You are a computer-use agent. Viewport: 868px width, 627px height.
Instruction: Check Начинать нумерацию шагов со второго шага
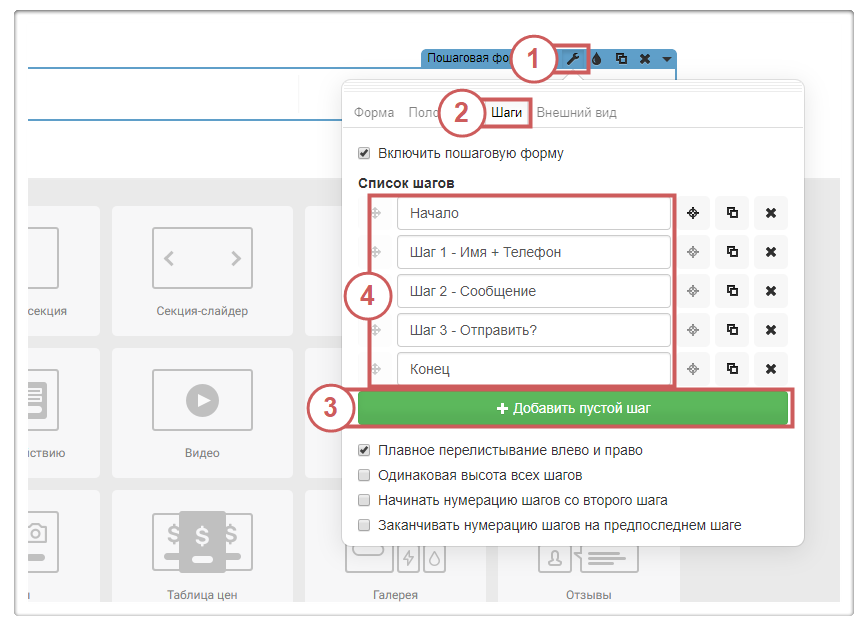click(365, 500)
